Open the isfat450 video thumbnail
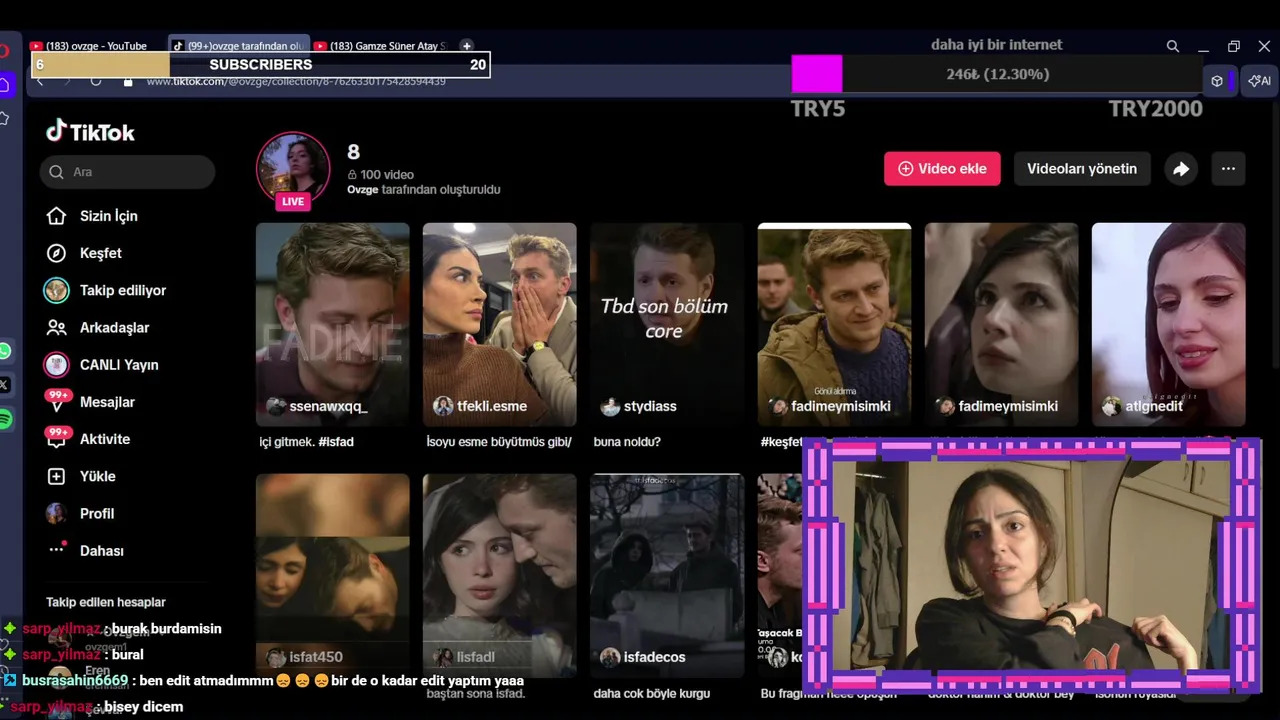Viewport: 1280px width, 720px height. click(x=333, y=575)
